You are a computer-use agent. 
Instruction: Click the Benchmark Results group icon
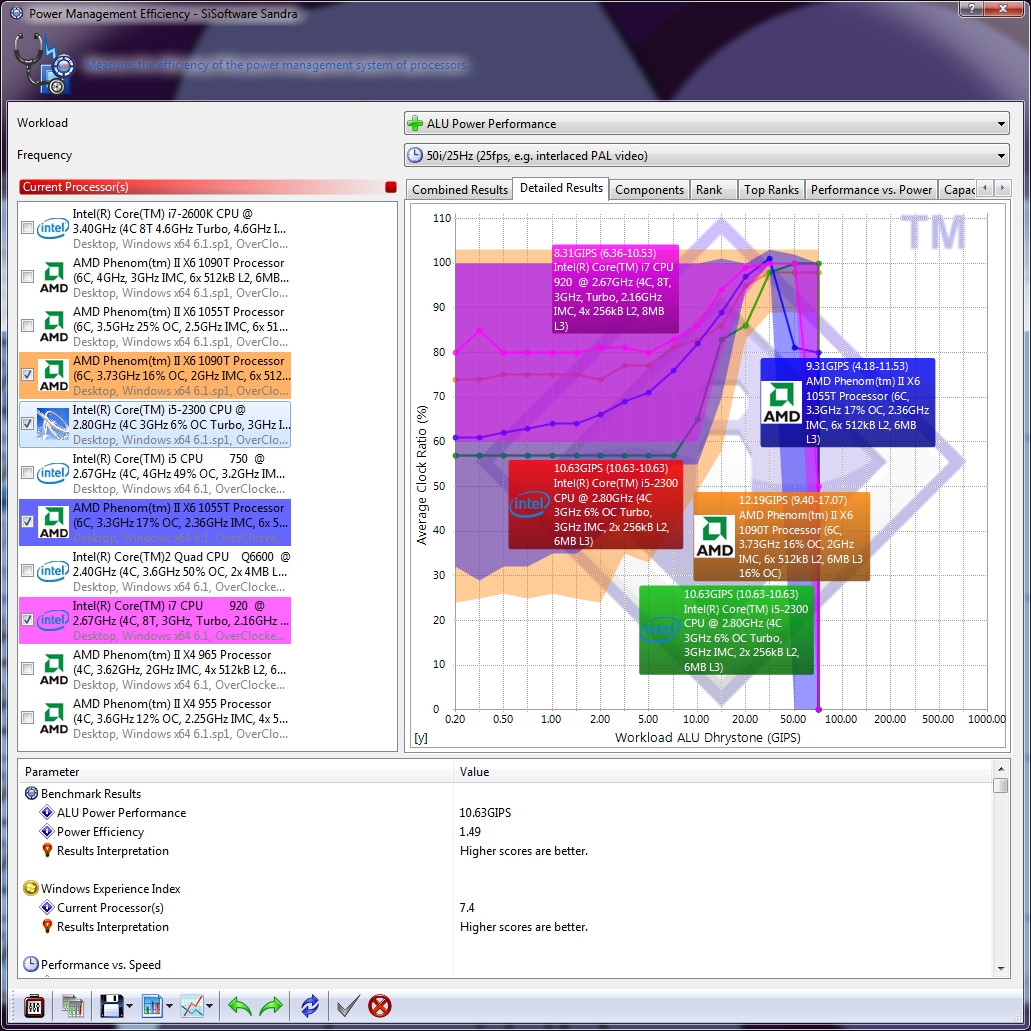(31, 793)
